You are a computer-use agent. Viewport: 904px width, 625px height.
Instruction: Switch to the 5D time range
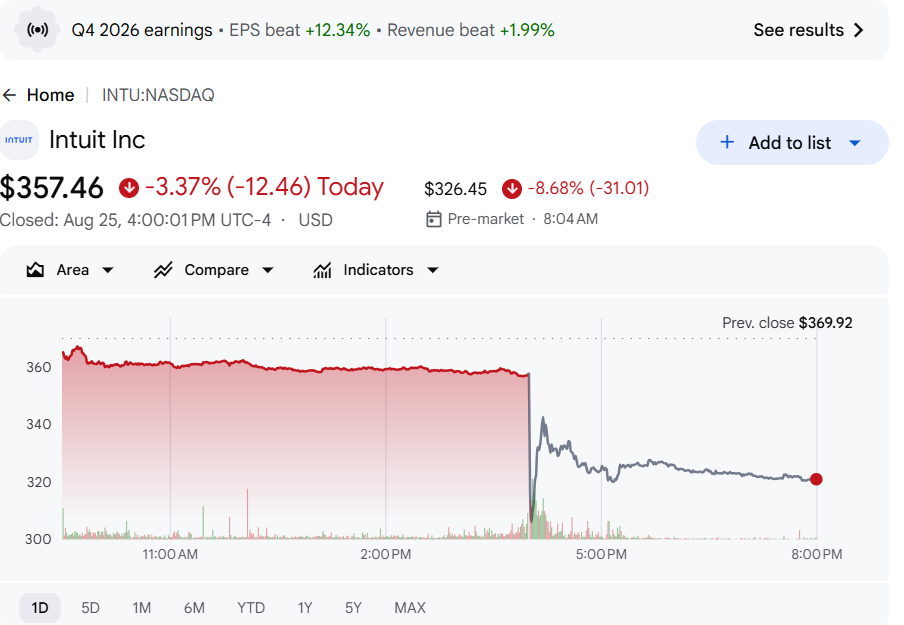(90, 608)
